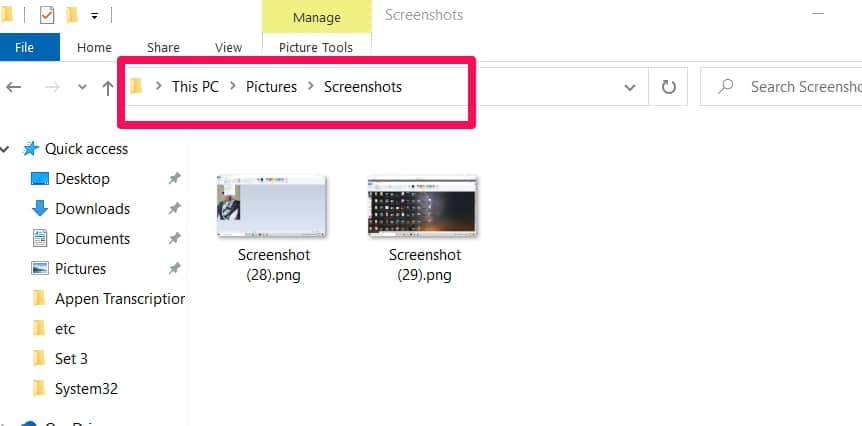The height and width of the screenshot is (426, 862).
Task: Click the Search Screenshots box
Action: [781, 87]
